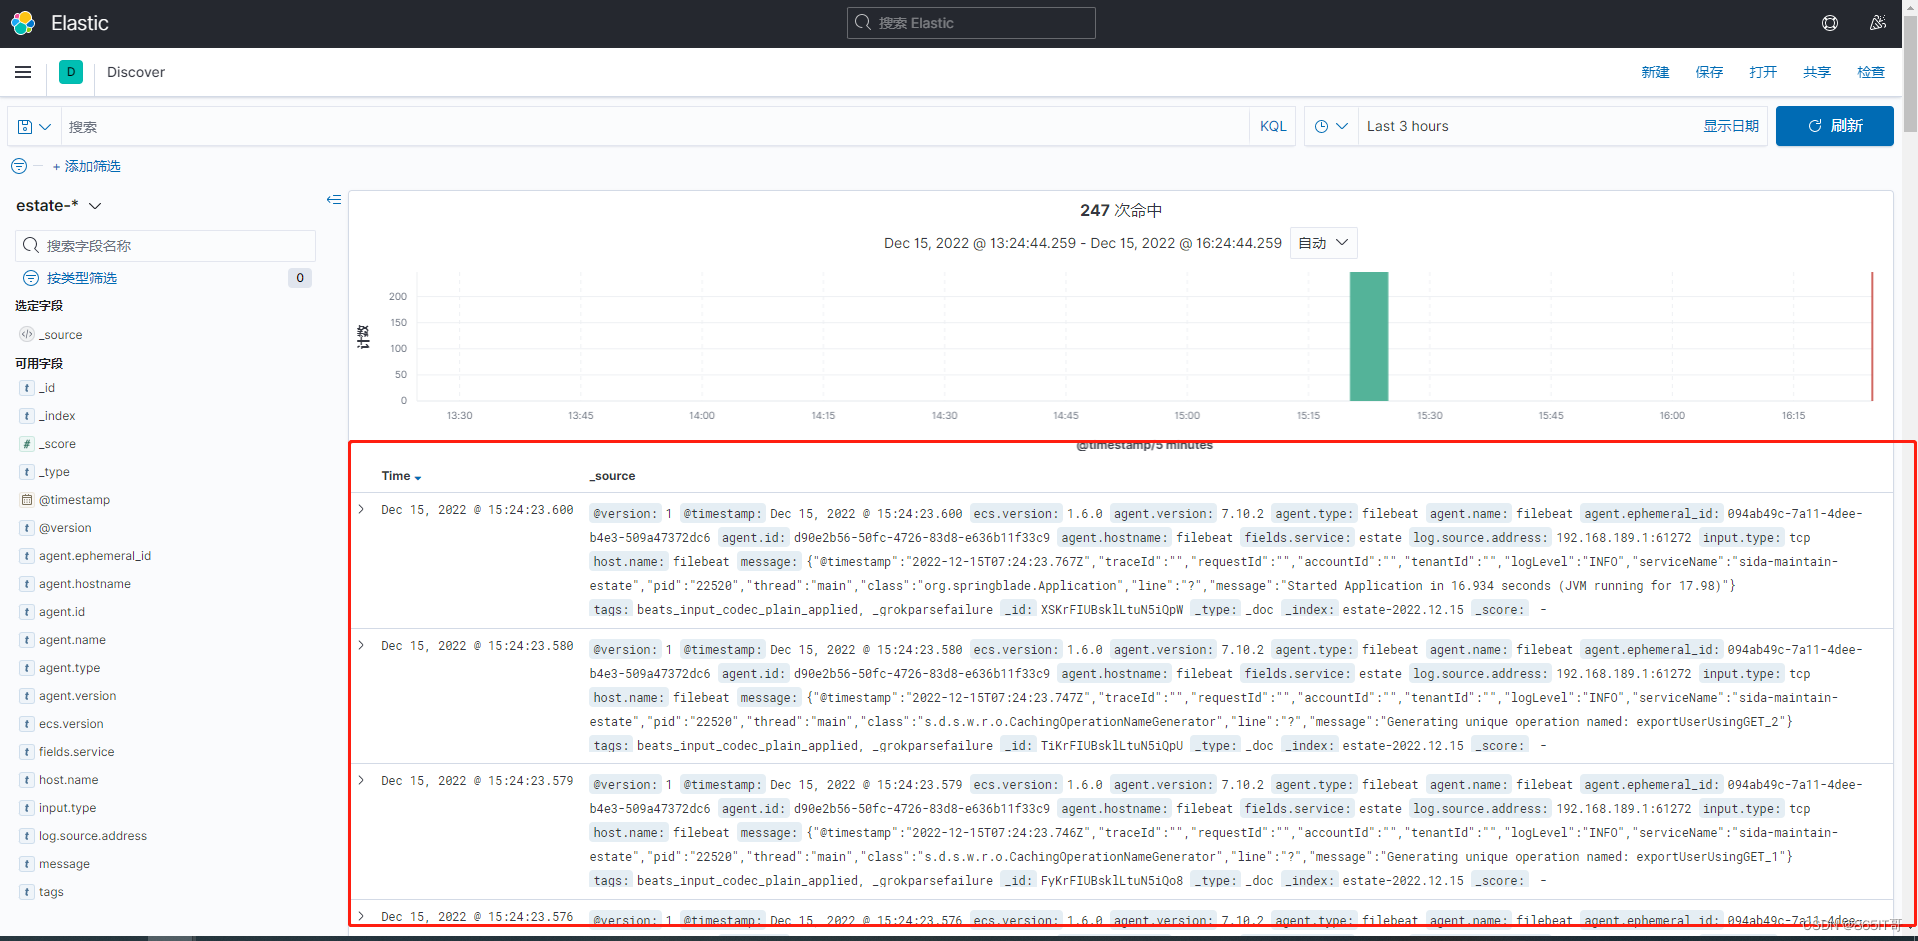The width and height of the screenshot is (1918, 941).
Task: Open saved queries disk icon menu
Action: (34, 127)
